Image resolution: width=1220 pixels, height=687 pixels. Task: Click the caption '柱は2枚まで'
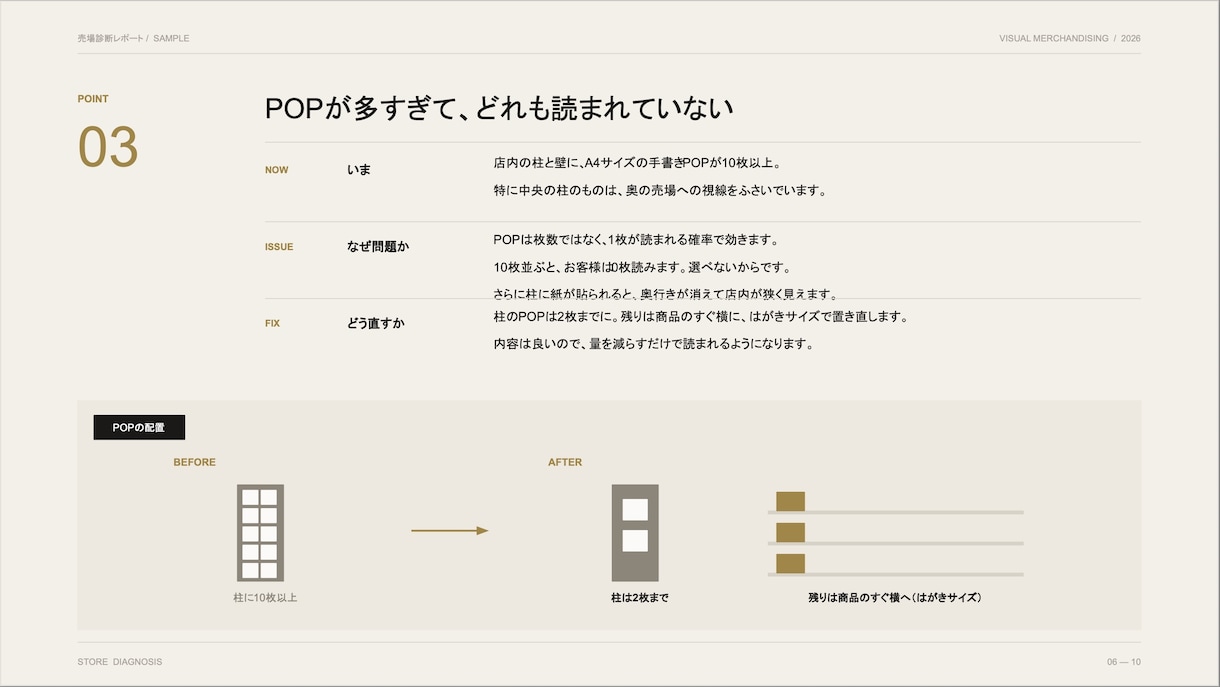[x=640, y=598]
